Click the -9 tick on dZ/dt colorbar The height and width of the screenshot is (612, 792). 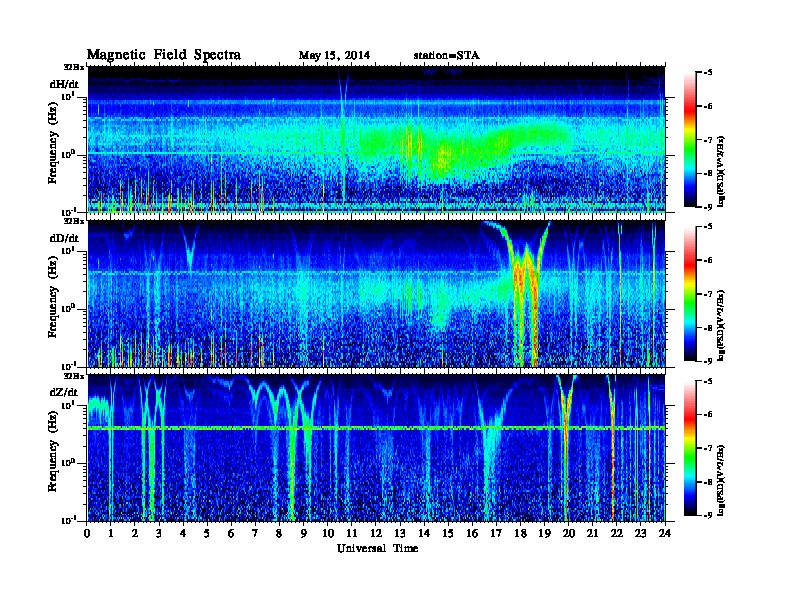(708, 516)
